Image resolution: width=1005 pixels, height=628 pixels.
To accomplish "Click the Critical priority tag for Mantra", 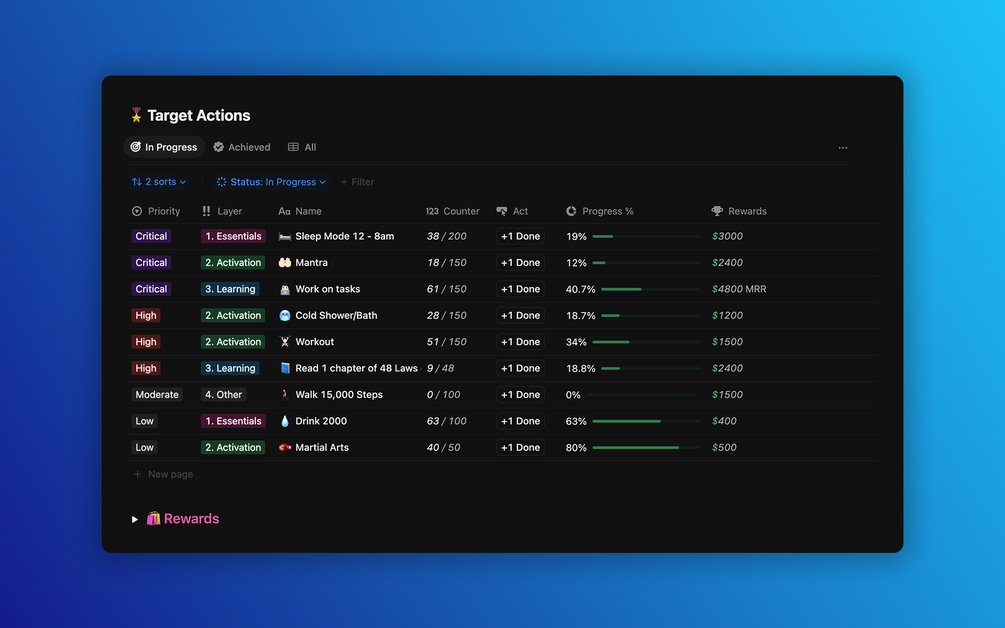I will click(x=151, y=263).
